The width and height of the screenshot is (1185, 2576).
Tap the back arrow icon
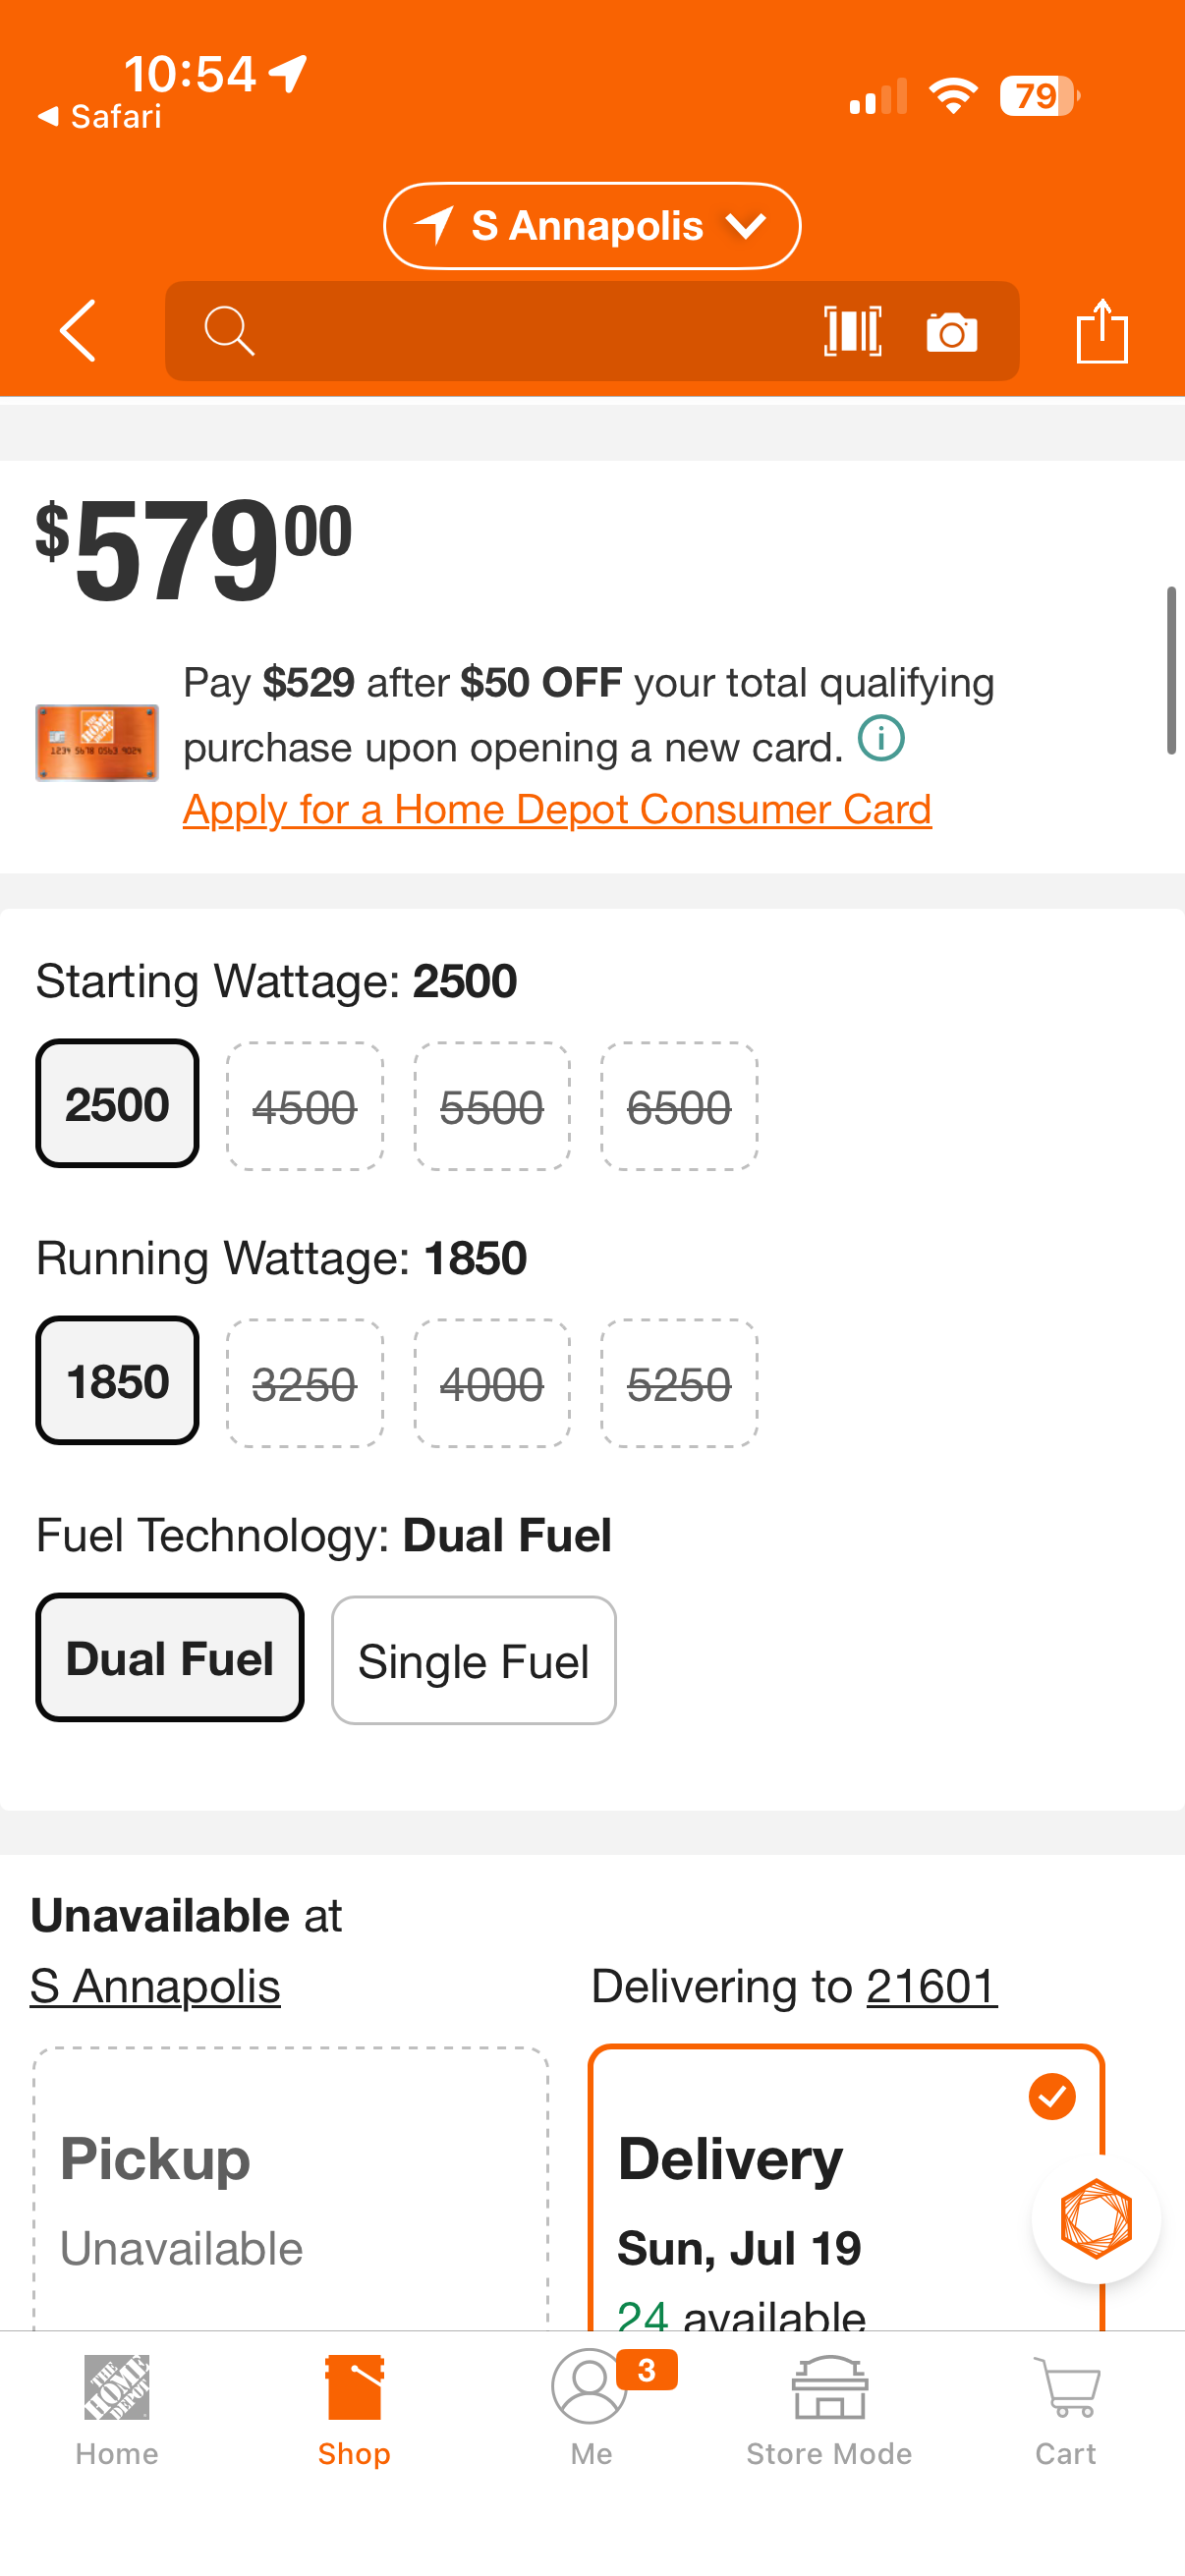[78, 331]
